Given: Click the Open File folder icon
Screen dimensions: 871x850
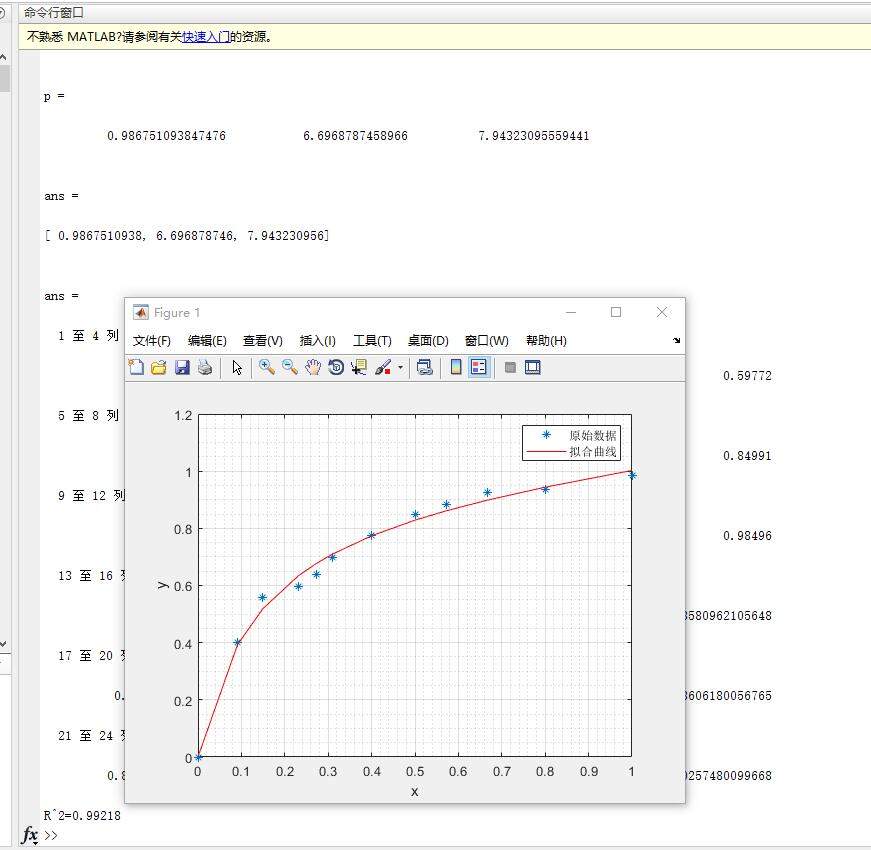Looking at the screenshot, I should 158,368.
